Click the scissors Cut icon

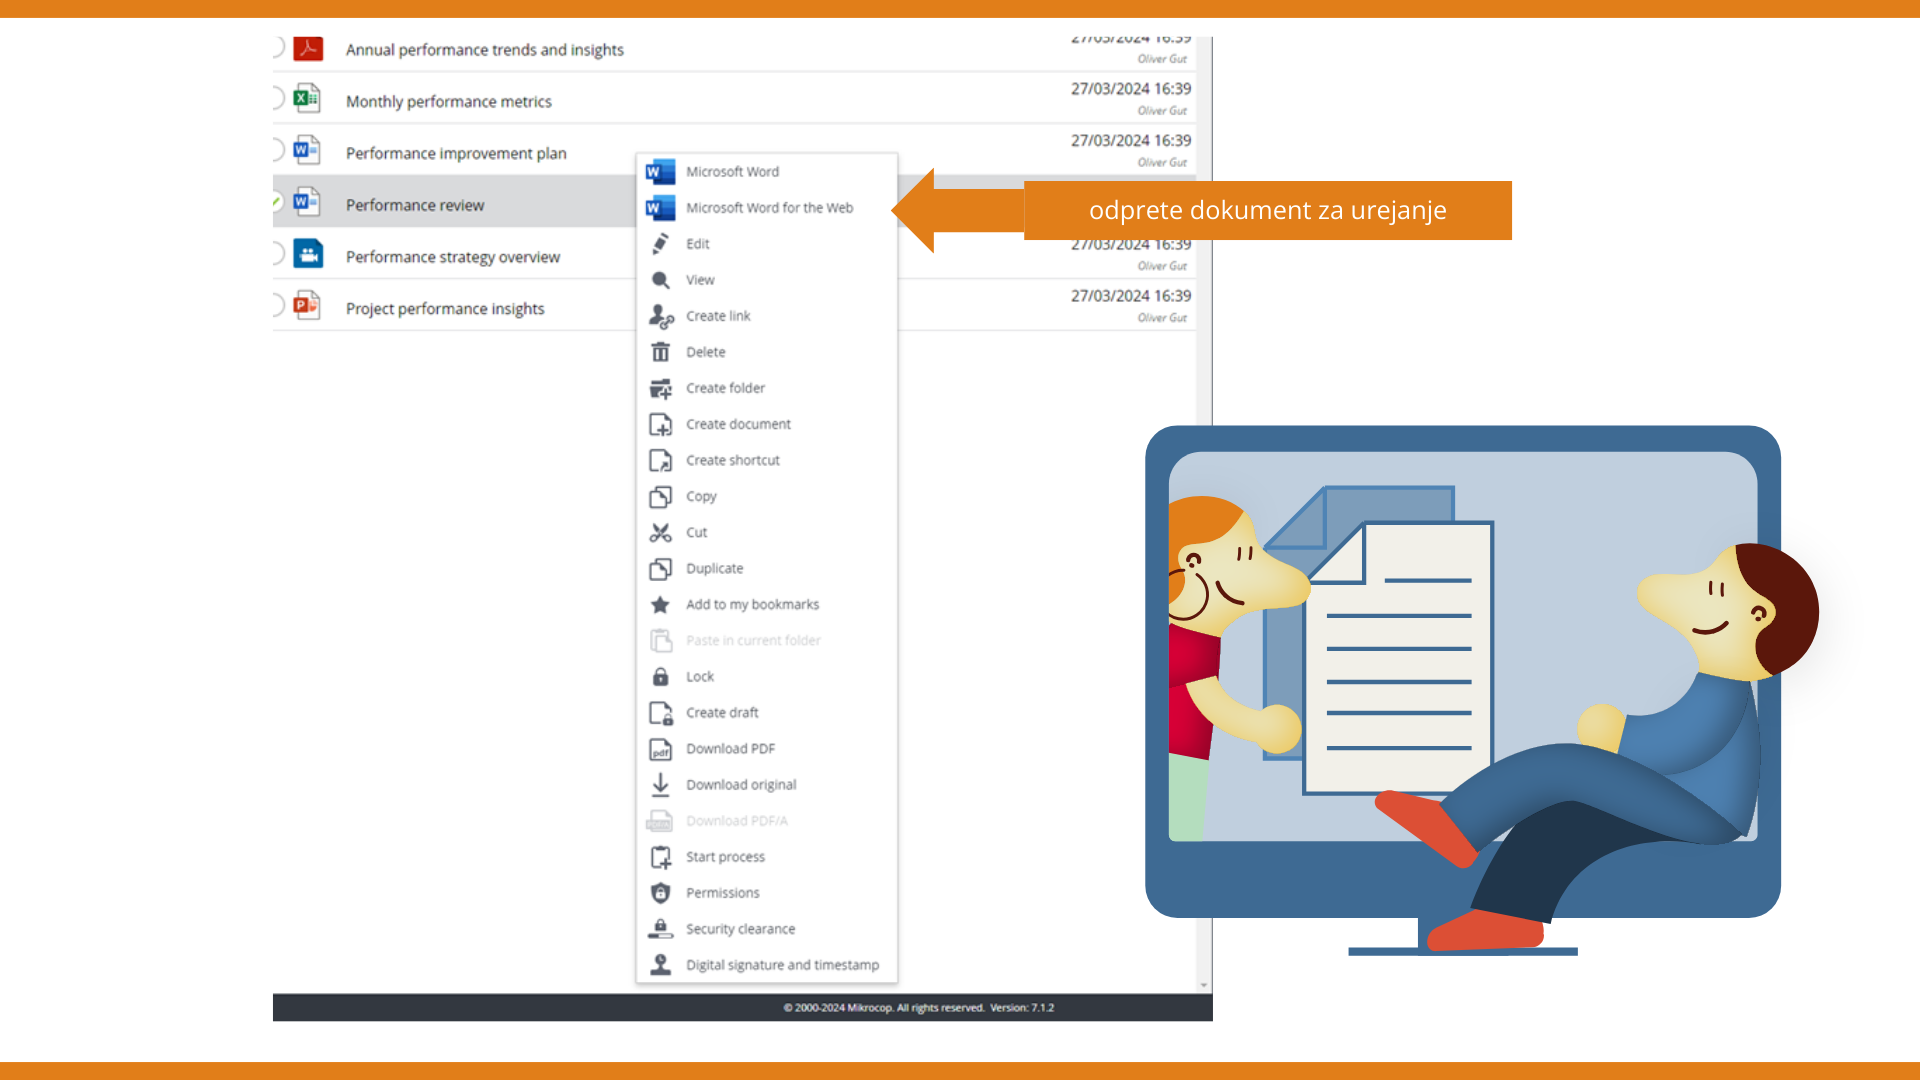tap(660, 533)
